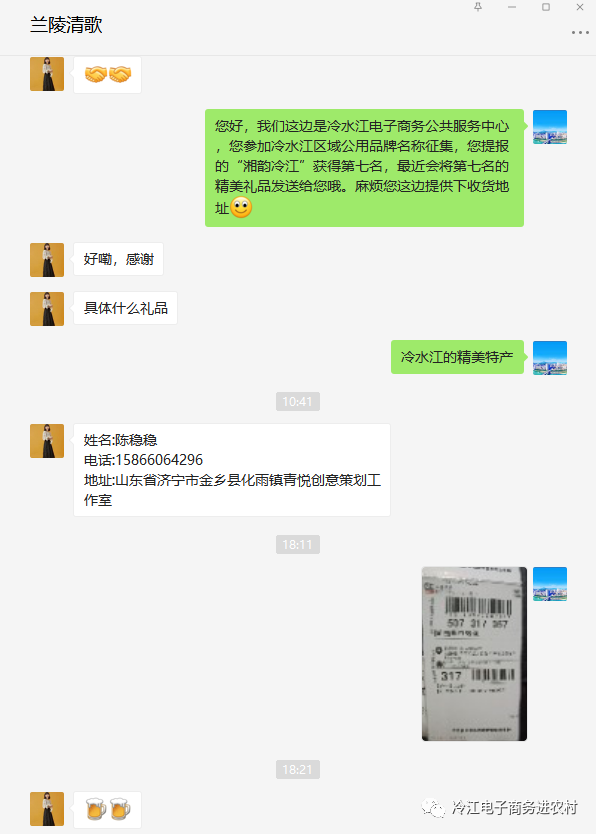The width and height of the screenshot is (596, 834).
Task: Click the chat title 兰陵清歌
Action: (x=66, y=25)
